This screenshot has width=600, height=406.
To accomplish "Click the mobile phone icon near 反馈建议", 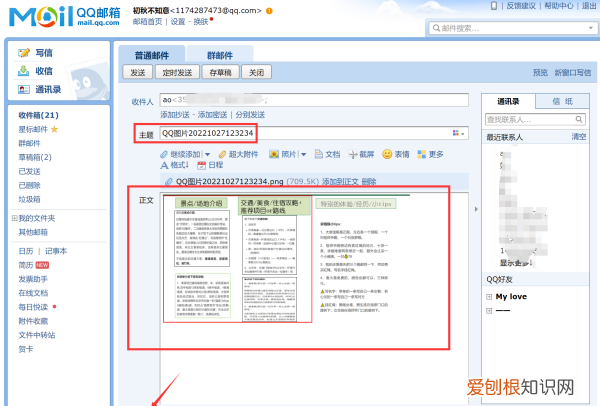I will point(494,5).
